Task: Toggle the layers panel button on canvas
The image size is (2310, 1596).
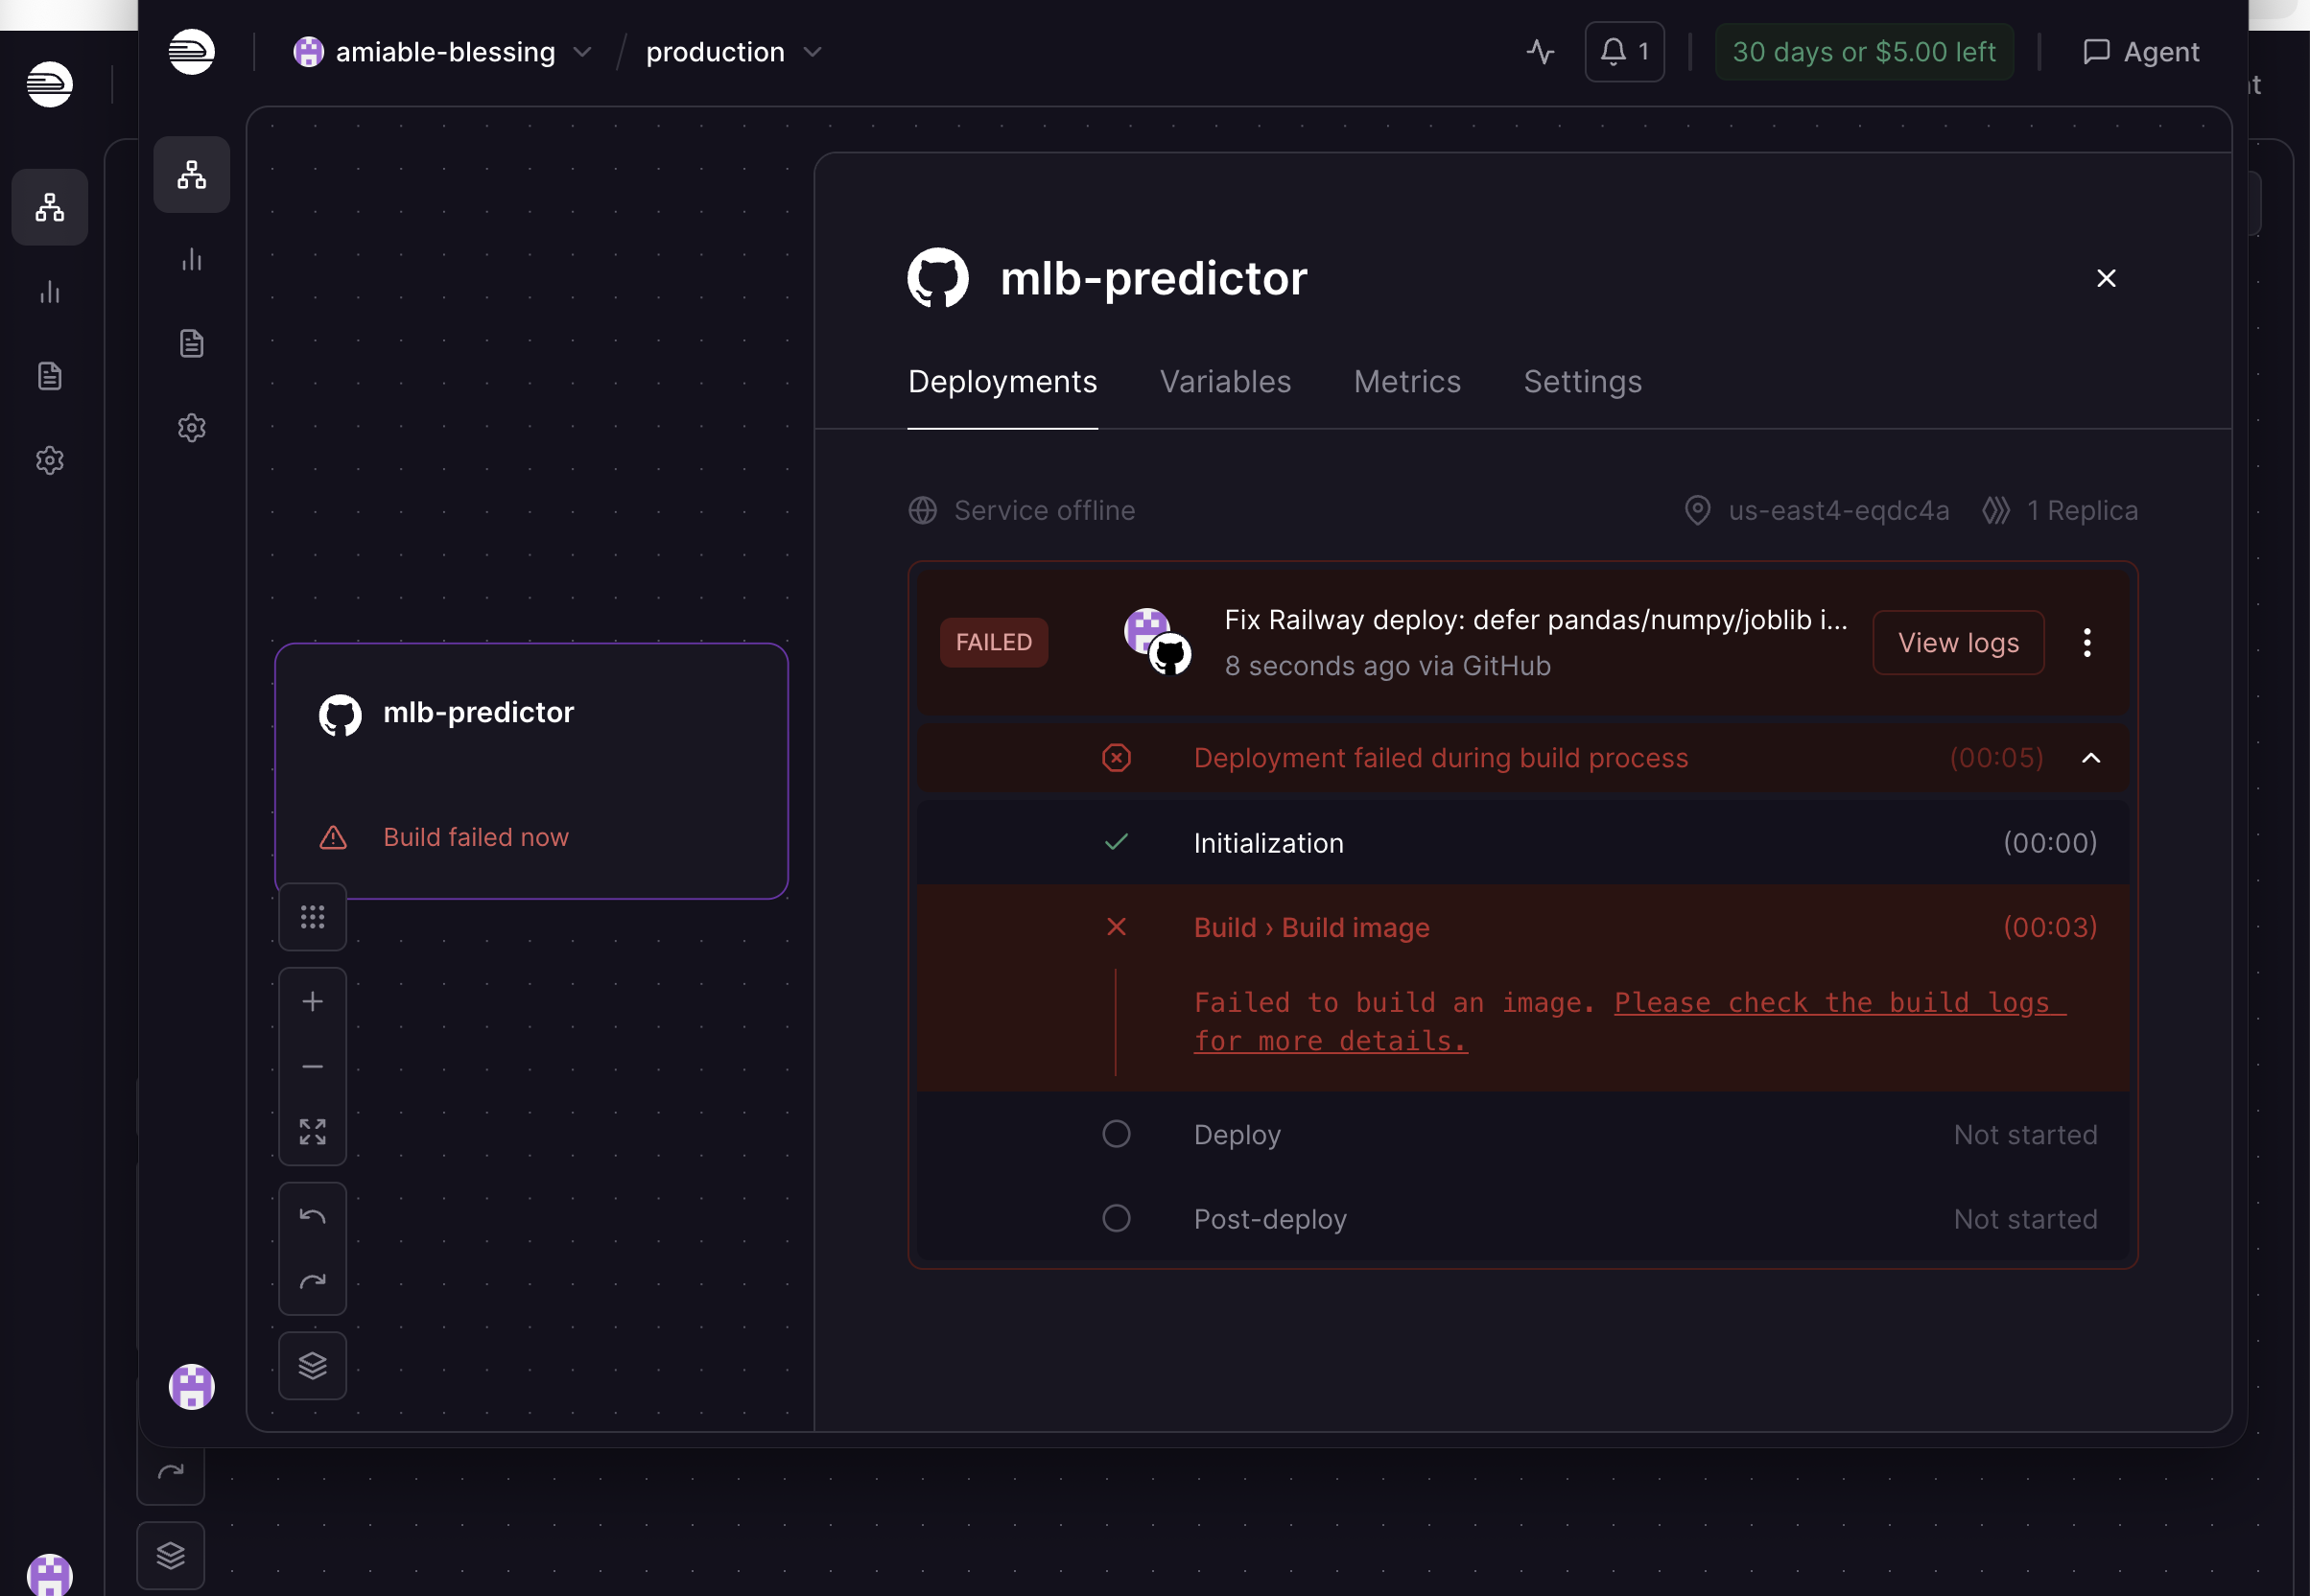Action: pos(312,1365)
